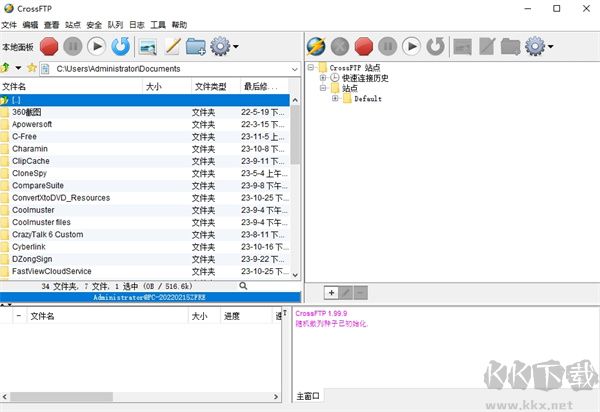This screenshot has height=412, width=600.
Task: Click the red stop button in local panel
Action: (x=49, y=46)
